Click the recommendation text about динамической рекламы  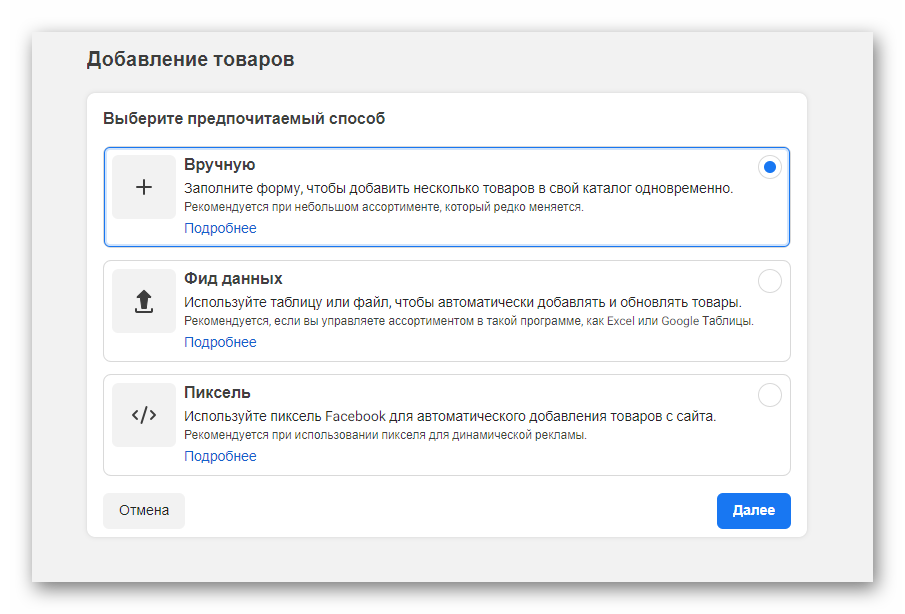pyautogui.click(x=385, y=436)
